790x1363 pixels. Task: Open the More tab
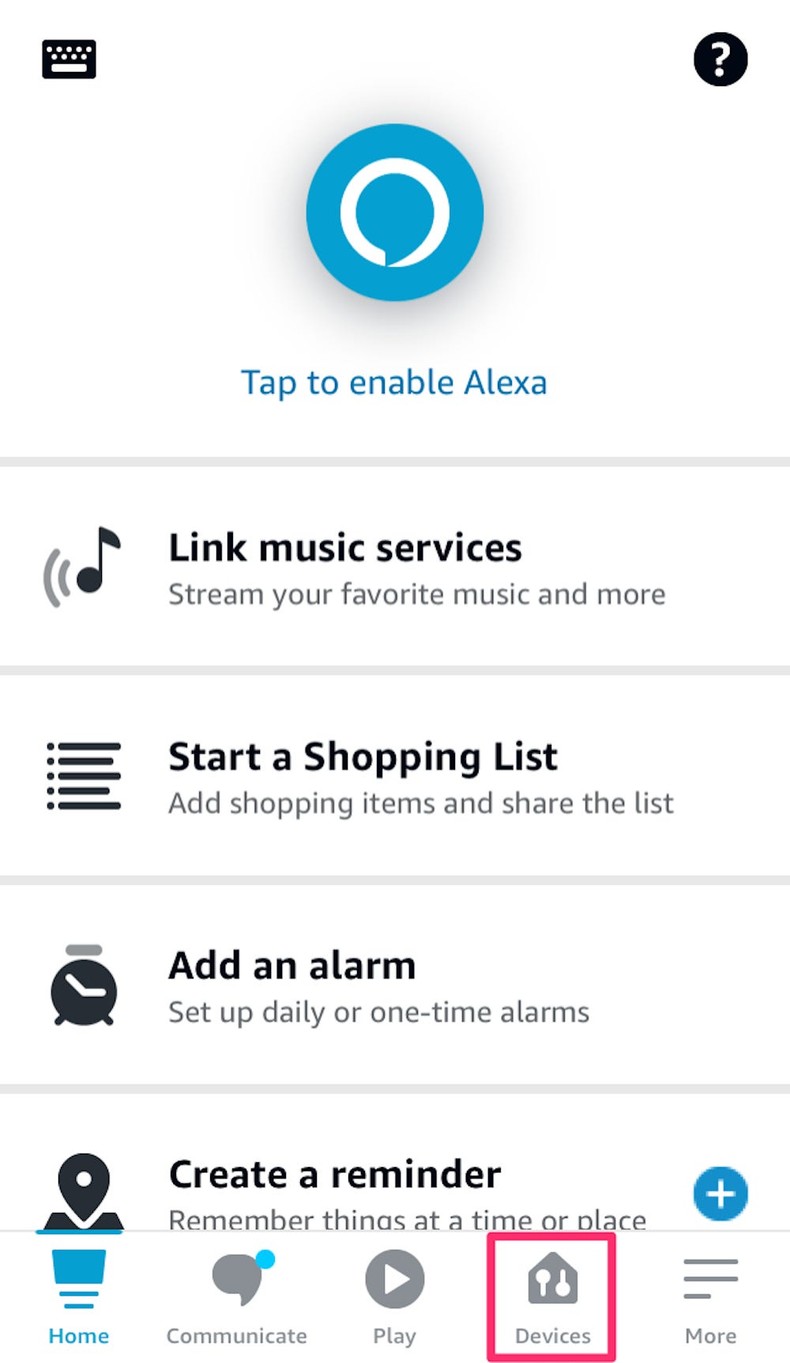[x=710, y=1295]
